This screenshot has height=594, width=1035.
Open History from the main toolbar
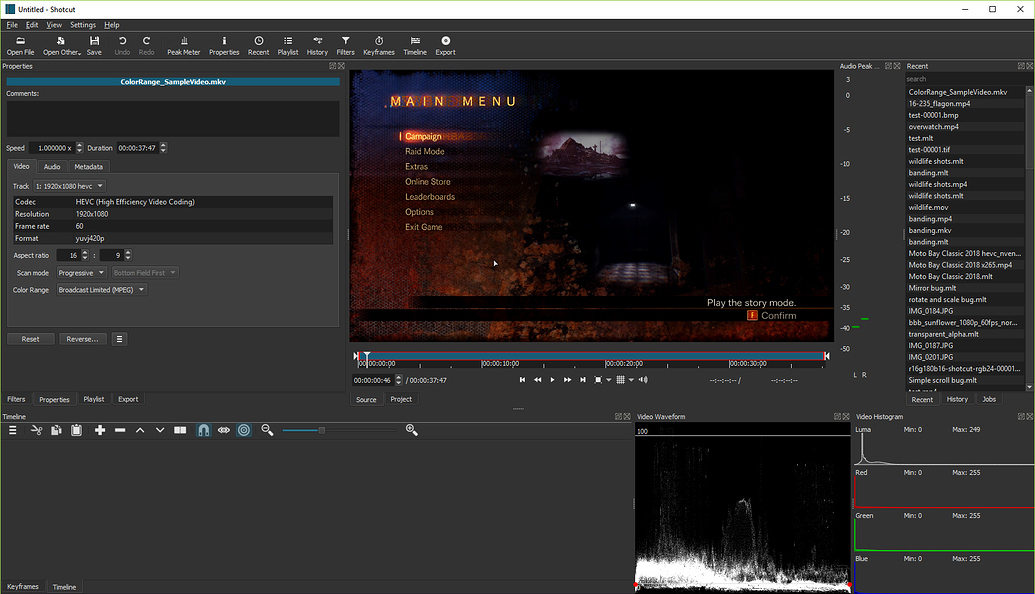tap(317, 46)
